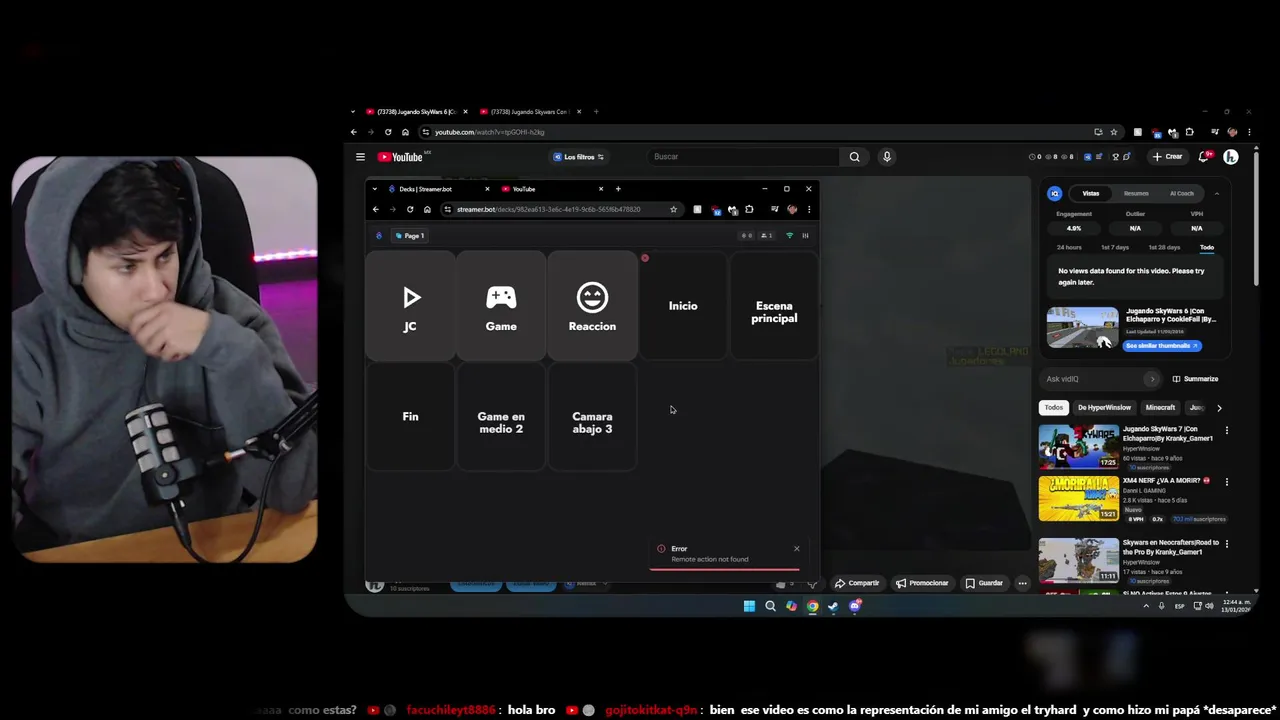Open options menu for Skywars en Neocrafters video
Screen dimensions: 1280x720
pos(1227,543)
